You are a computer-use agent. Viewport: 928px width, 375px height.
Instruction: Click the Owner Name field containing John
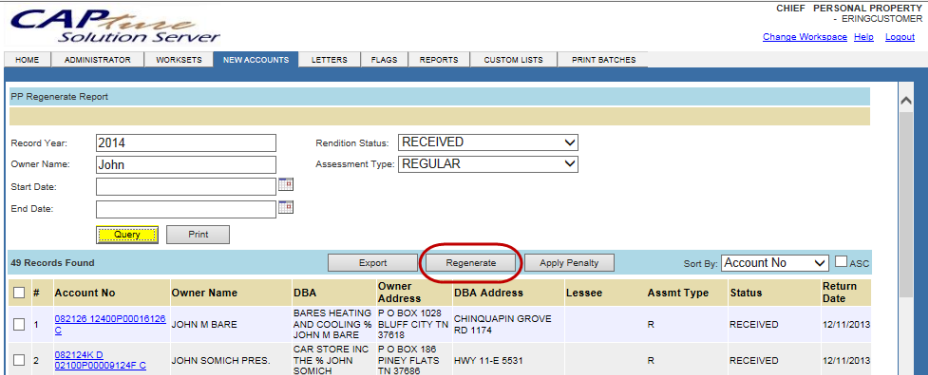coord(186,164)
